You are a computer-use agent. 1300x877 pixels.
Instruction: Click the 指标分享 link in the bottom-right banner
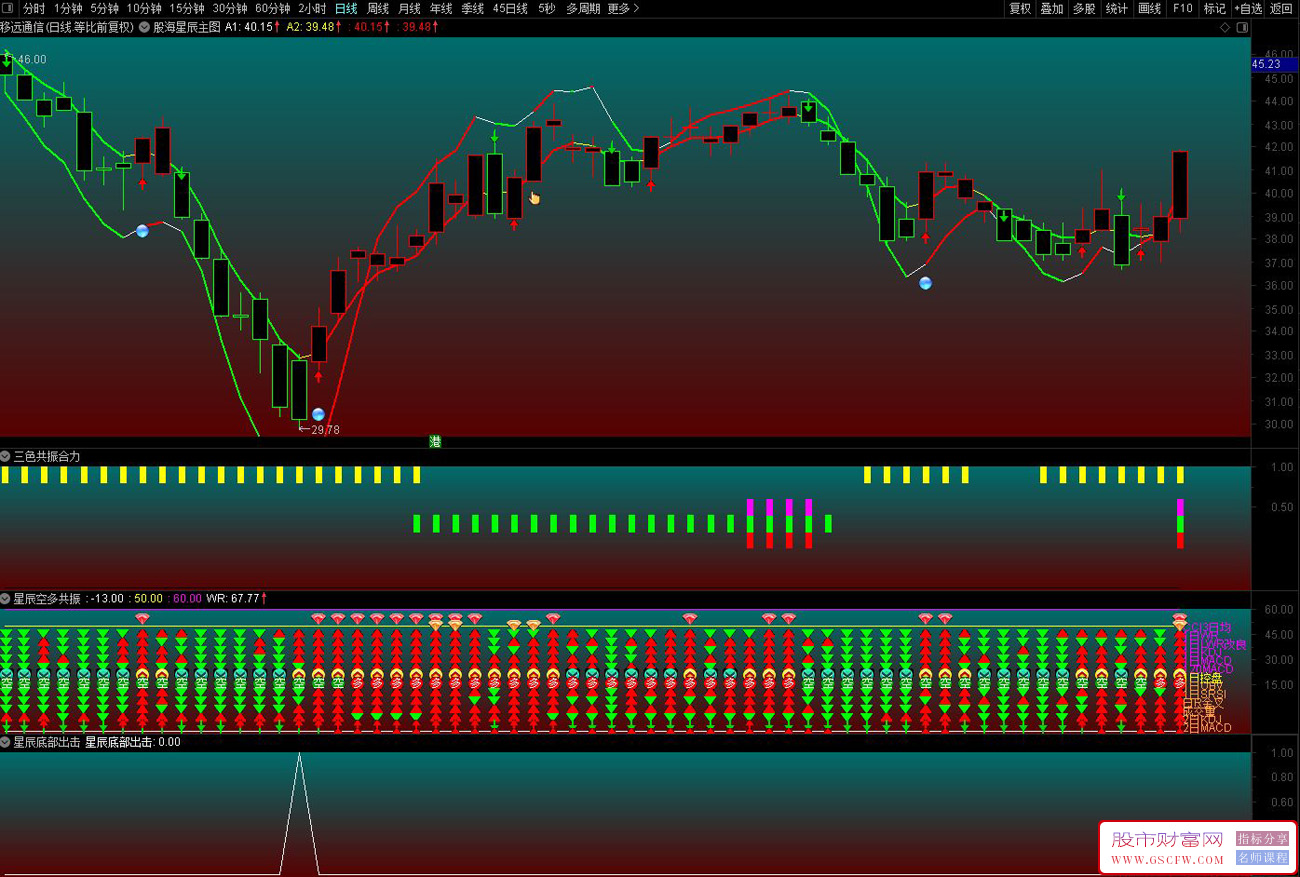[x=1262, y=839]
